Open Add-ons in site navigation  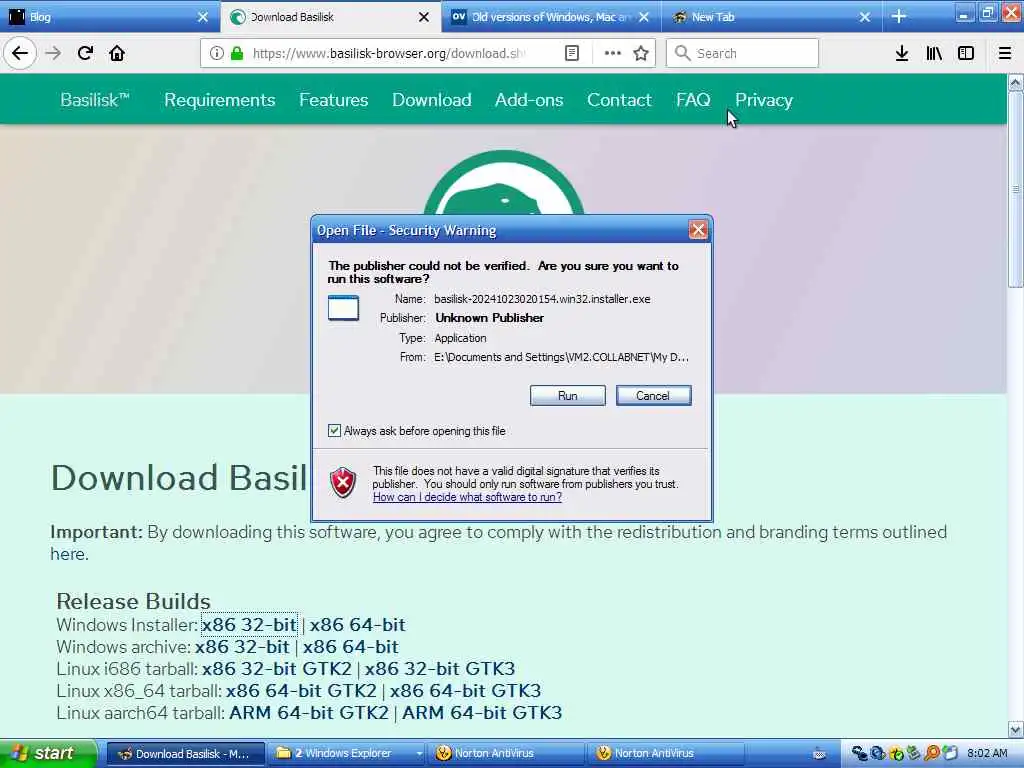529,100
